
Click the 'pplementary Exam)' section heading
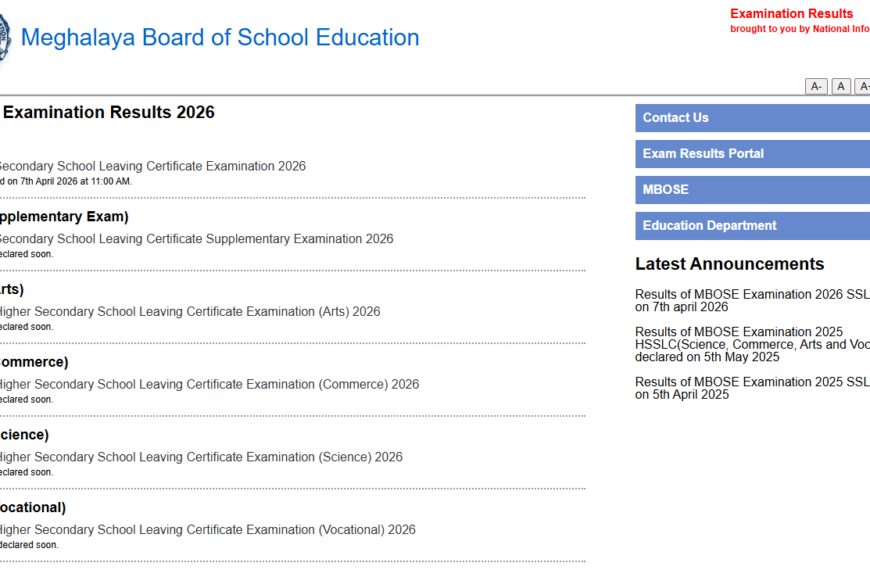pyautogui.click(x=64, y=216)
